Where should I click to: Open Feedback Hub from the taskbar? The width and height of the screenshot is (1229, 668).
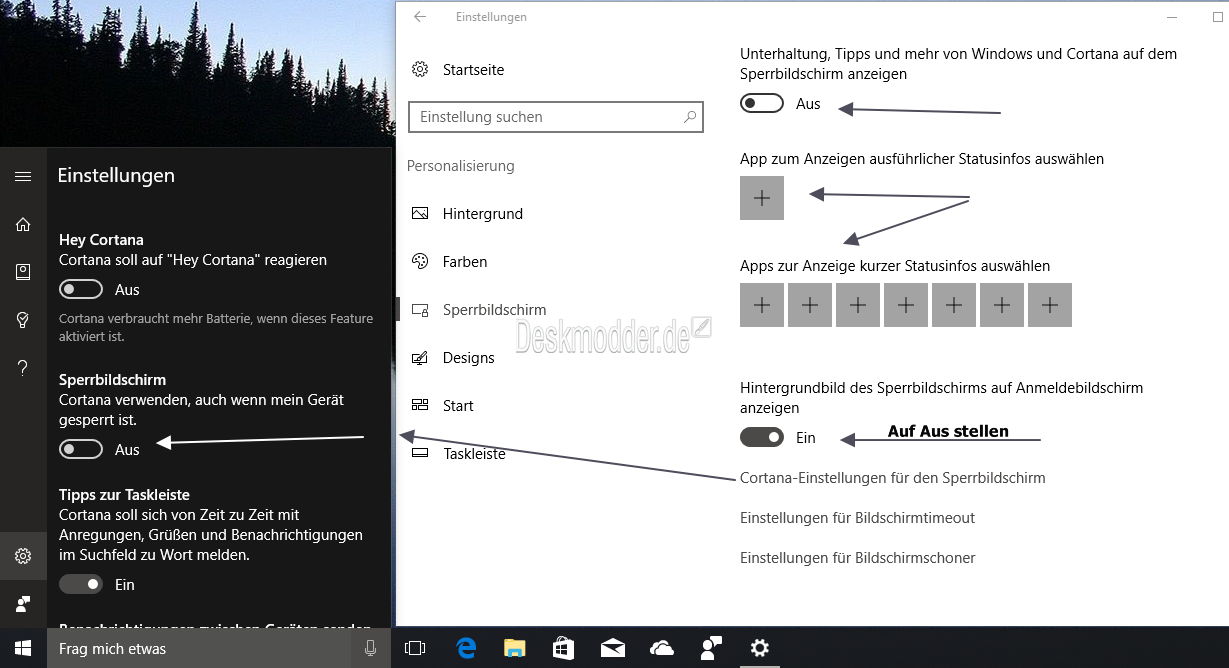pyautogui.click(x=711, y=648)
